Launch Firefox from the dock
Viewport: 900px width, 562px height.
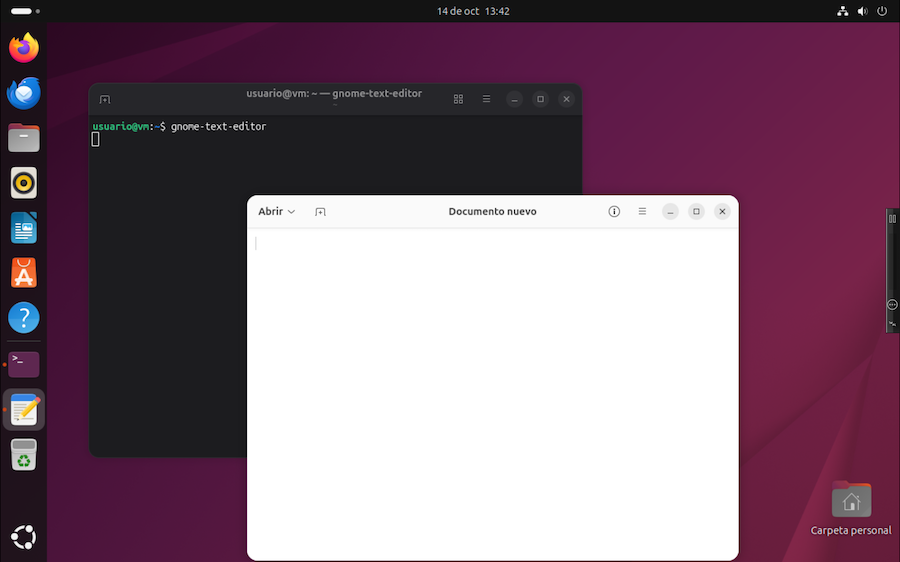point(24,48)
